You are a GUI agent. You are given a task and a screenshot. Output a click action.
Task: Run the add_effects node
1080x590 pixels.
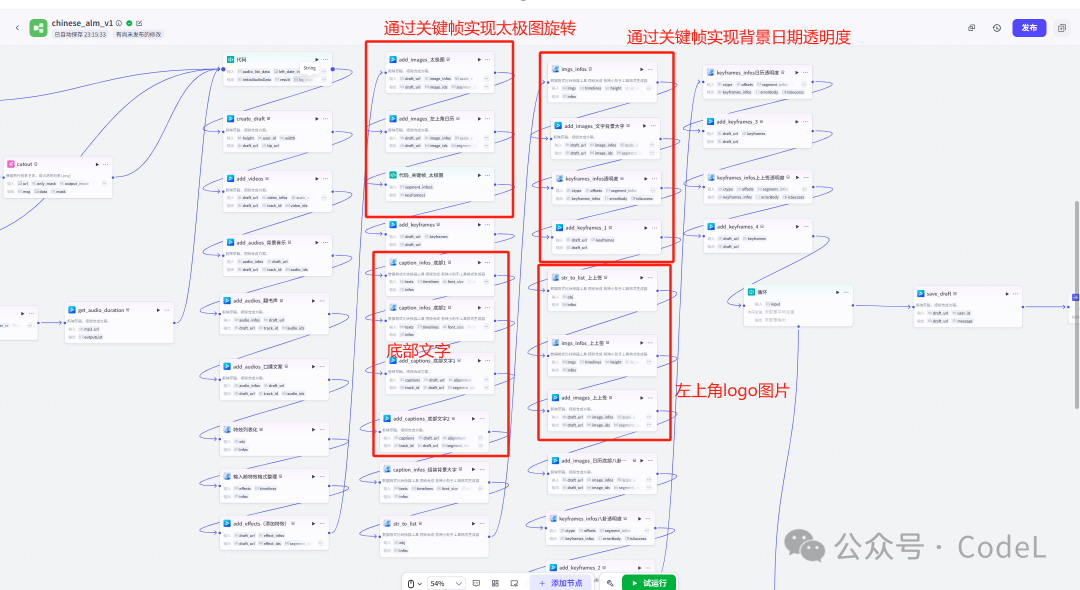pos(313,523)
